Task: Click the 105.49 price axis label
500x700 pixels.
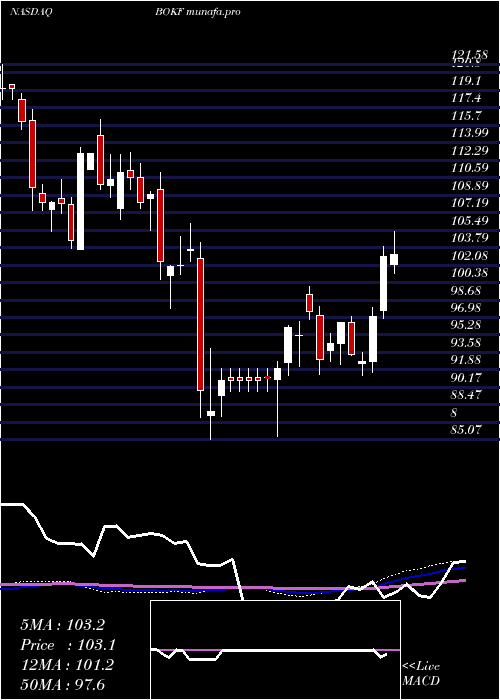Action: pyautogui.click(x=470, y=221)
